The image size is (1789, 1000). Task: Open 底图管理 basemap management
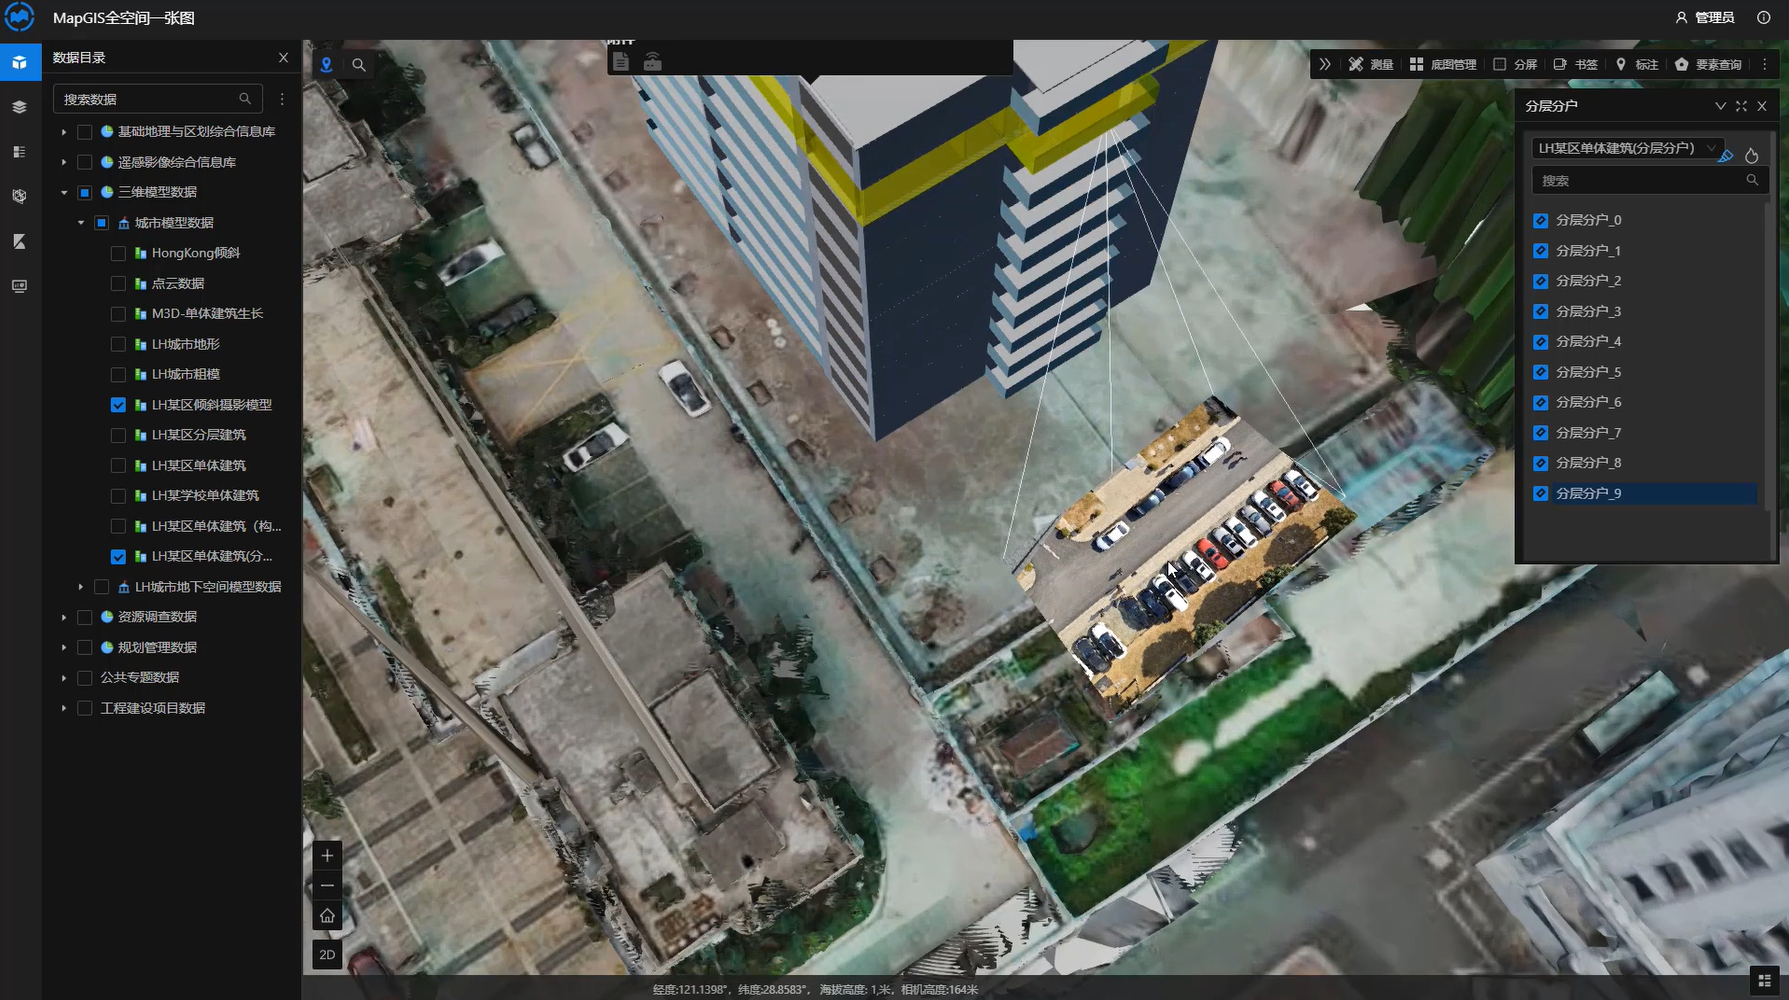coord(1443,64)
